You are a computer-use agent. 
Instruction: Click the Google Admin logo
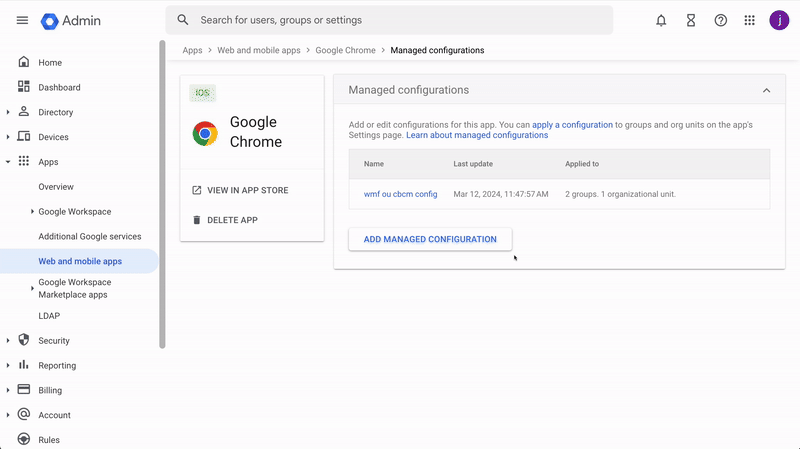71,21
